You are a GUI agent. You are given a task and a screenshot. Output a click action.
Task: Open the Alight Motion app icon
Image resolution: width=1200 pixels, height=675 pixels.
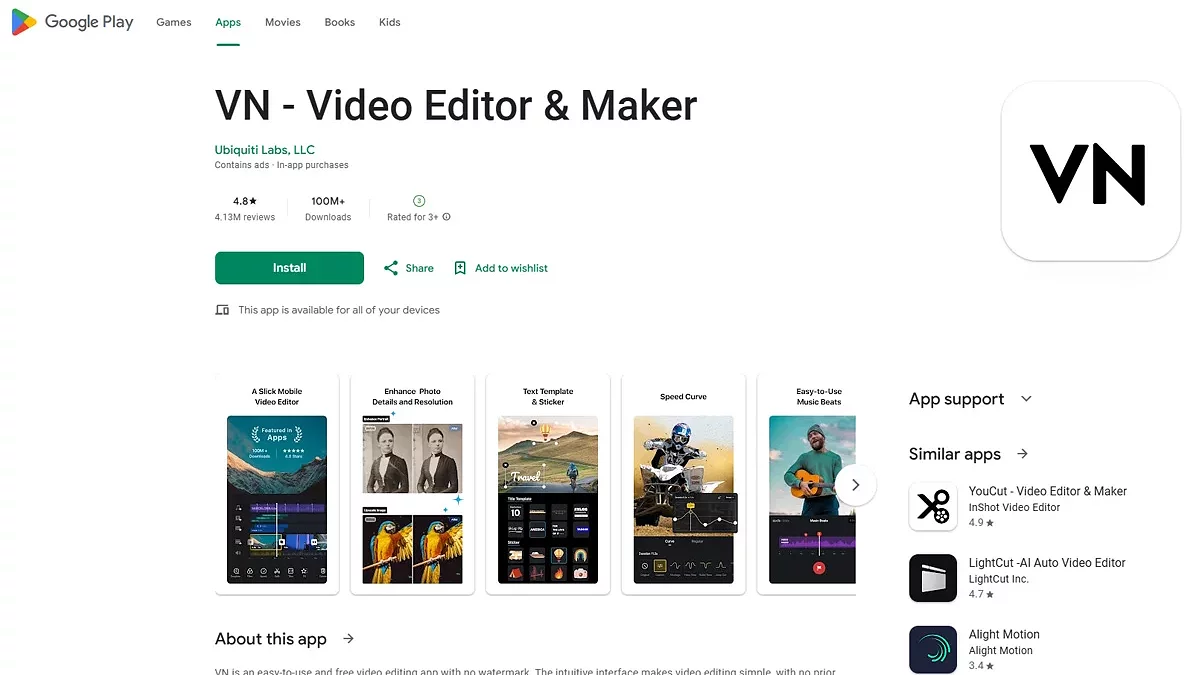tap(932, 649)
